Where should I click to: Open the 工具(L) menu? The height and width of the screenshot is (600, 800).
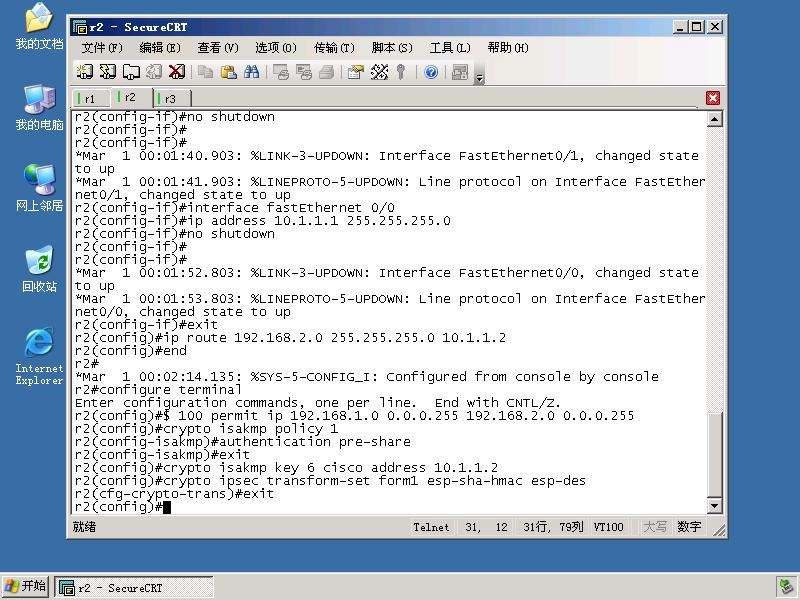coord(450,48)
